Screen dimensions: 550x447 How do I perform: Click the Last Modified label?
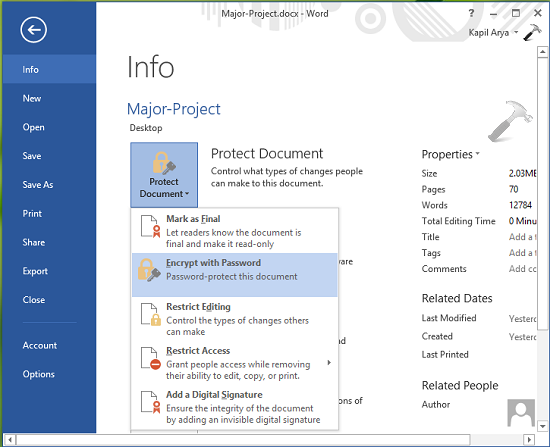[449, 318]
